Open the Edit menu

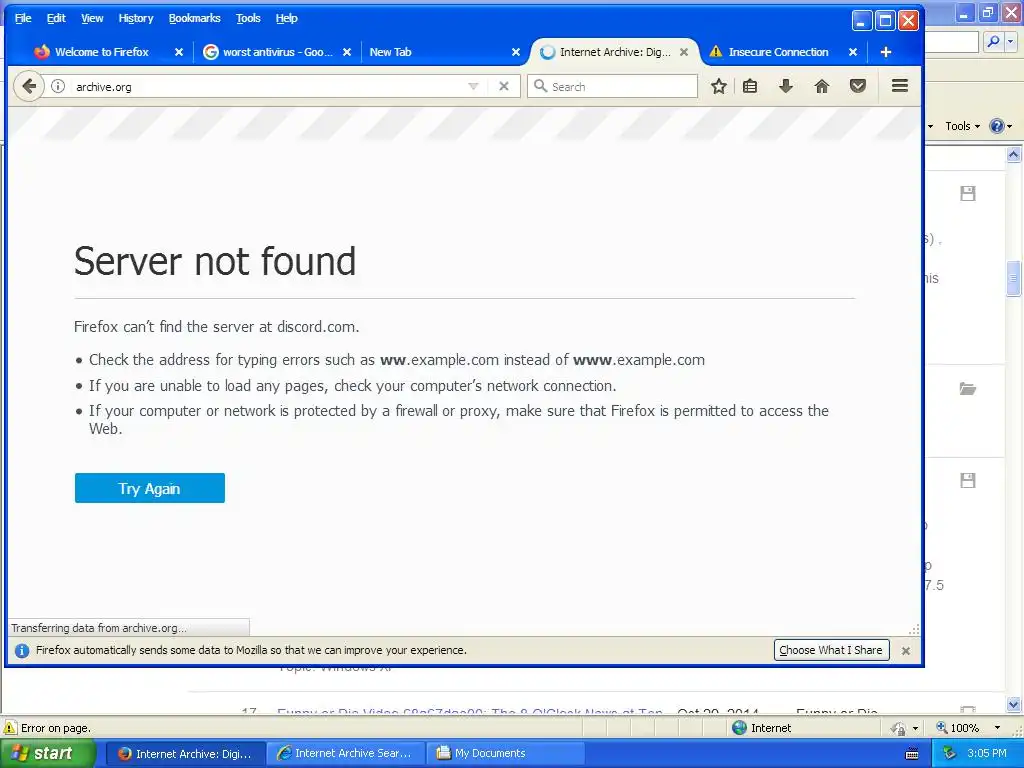(56, 18)
